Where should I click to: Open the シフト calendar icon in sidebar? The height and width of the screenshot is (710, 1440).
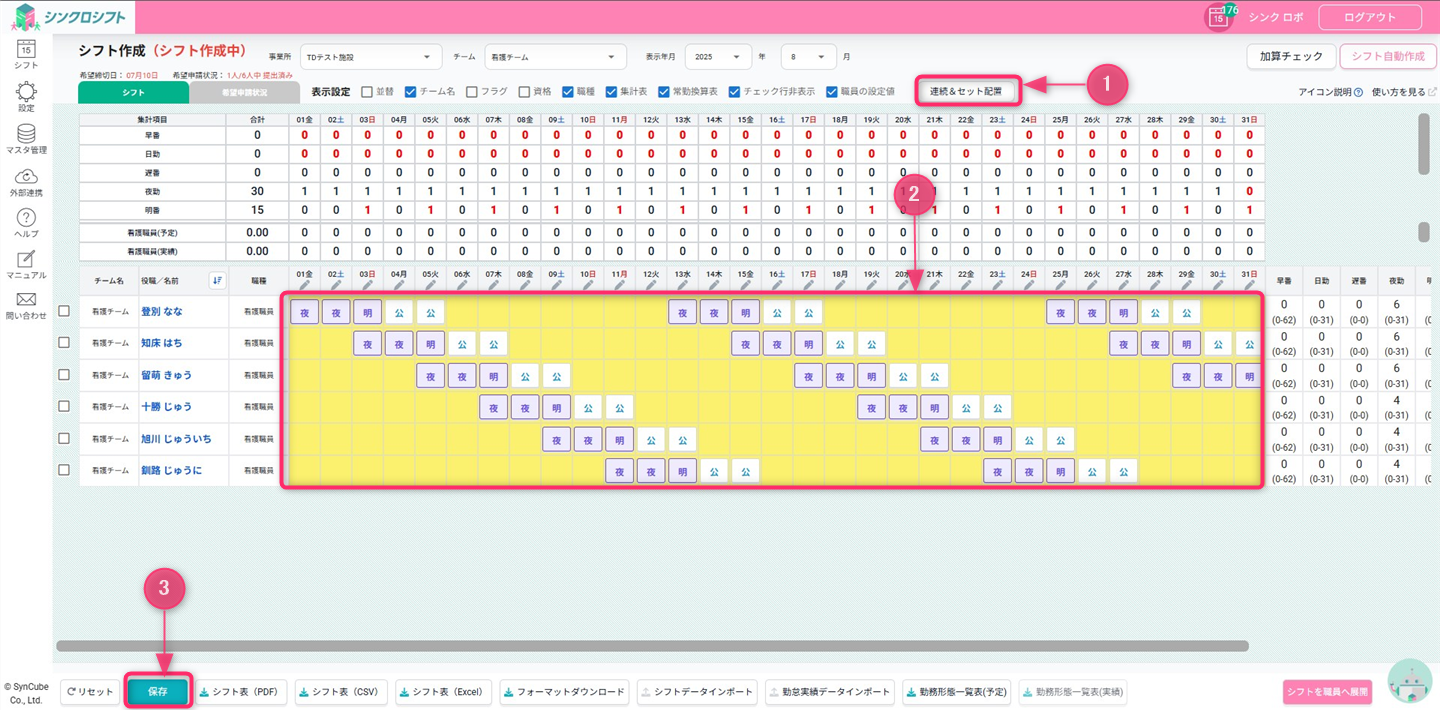coord(26,50)
